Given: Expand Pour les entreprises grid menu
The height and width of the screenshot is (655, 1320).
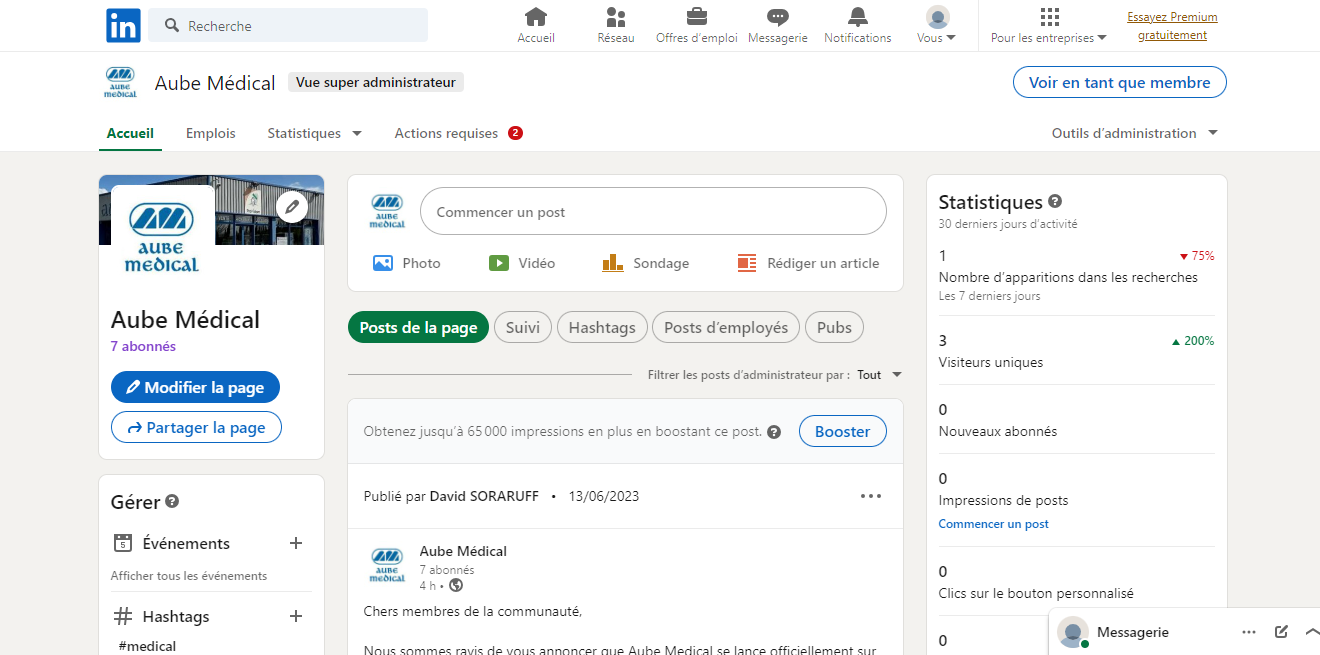Looking at the screenshot, I should (x=1049, y=25).
